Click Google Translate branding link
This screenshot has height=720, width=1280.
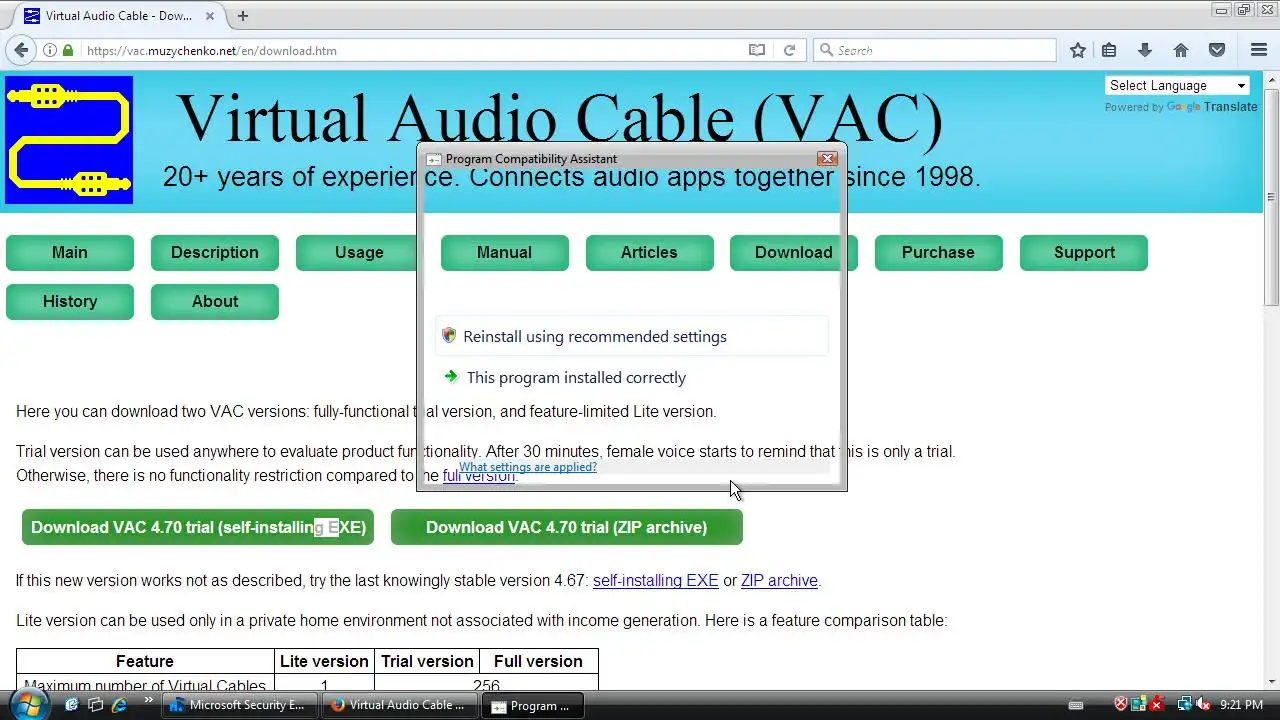[1212, 107]
